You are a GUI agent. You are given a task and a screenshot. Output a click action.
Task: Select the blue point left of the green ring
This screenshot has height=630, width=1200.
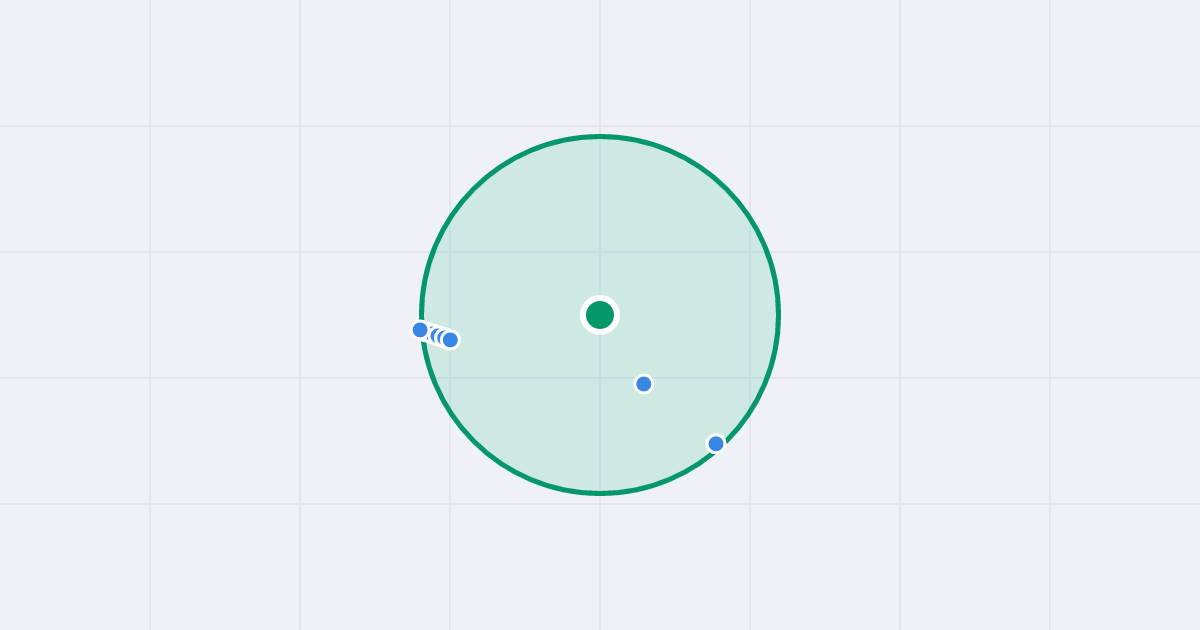click(420, 330)
